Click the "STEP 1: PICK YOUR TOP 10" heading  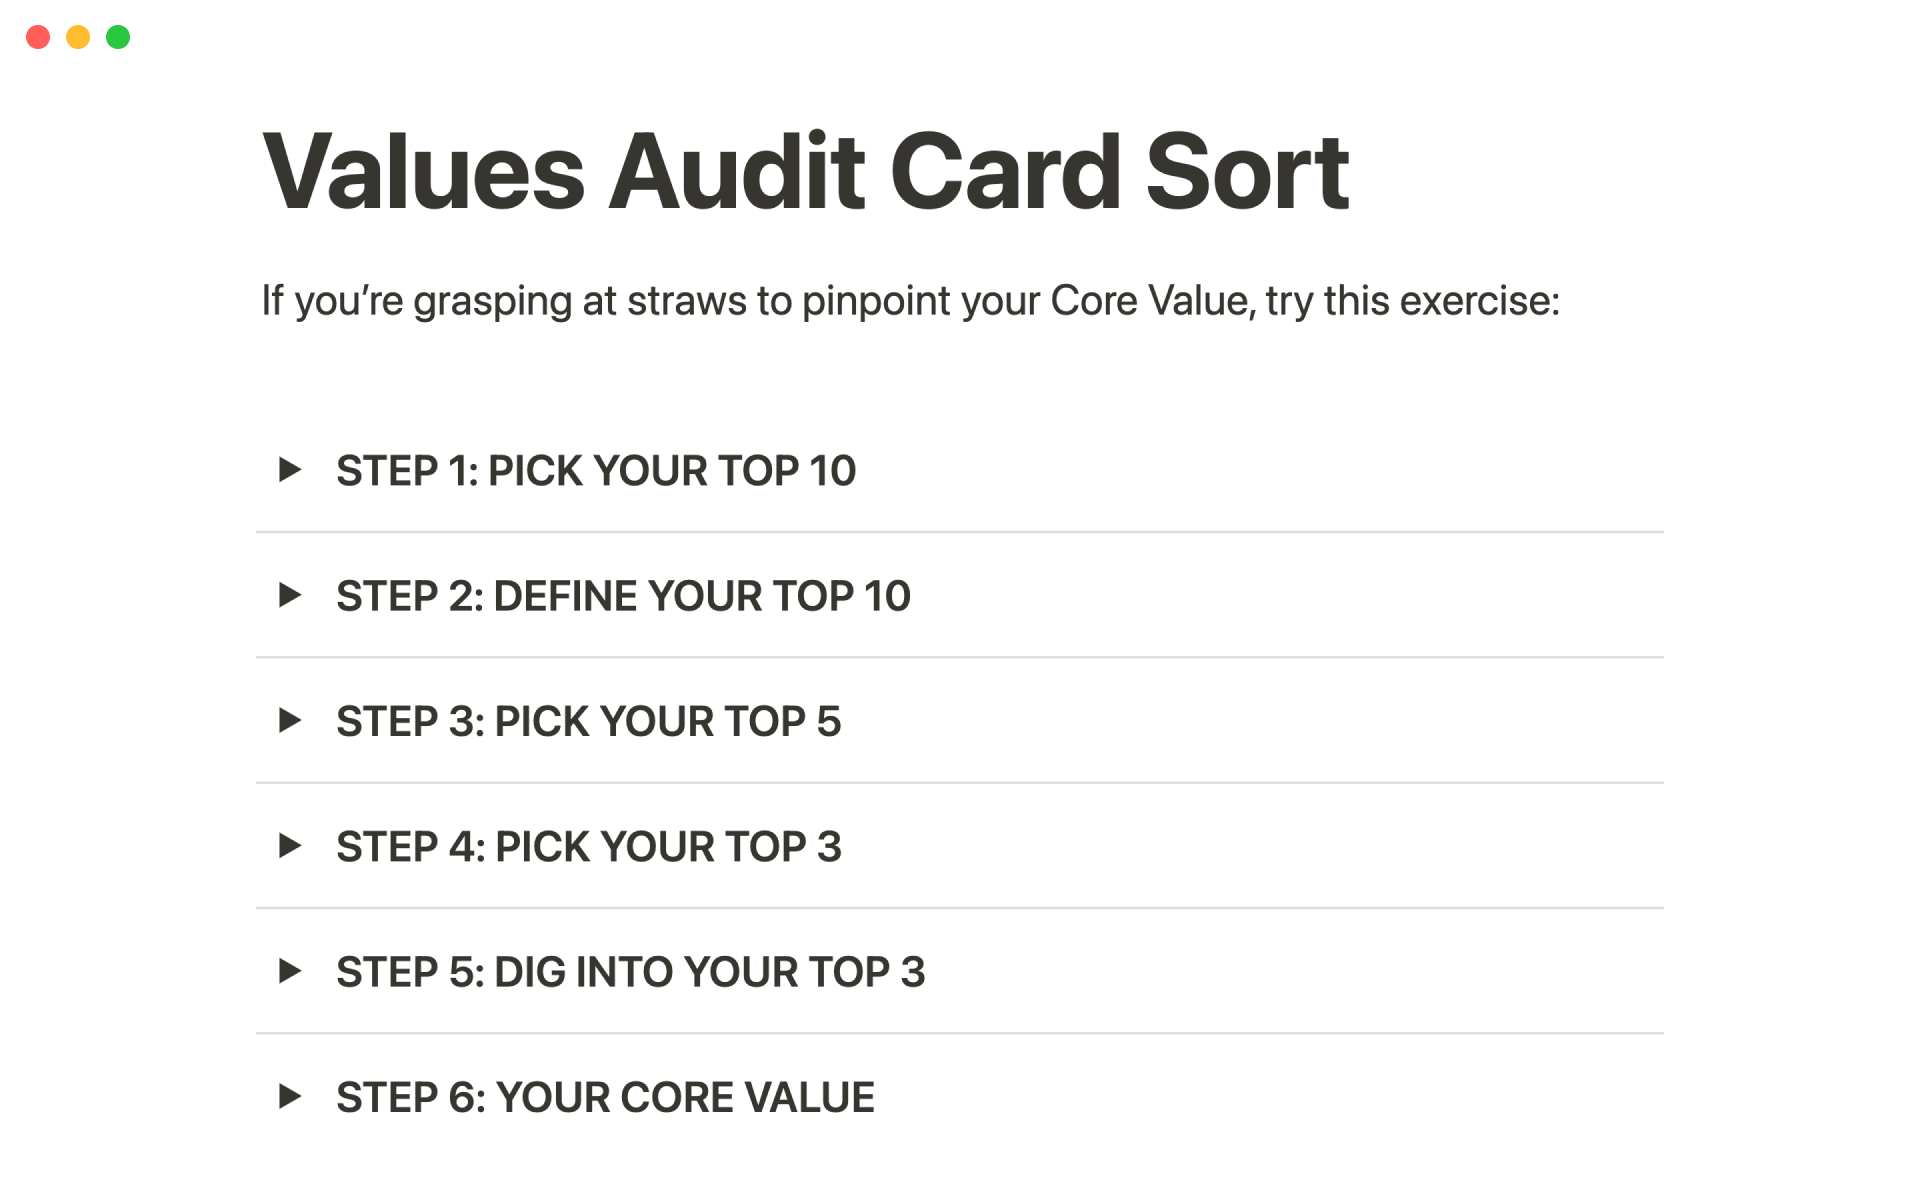(x=596, y=471)
